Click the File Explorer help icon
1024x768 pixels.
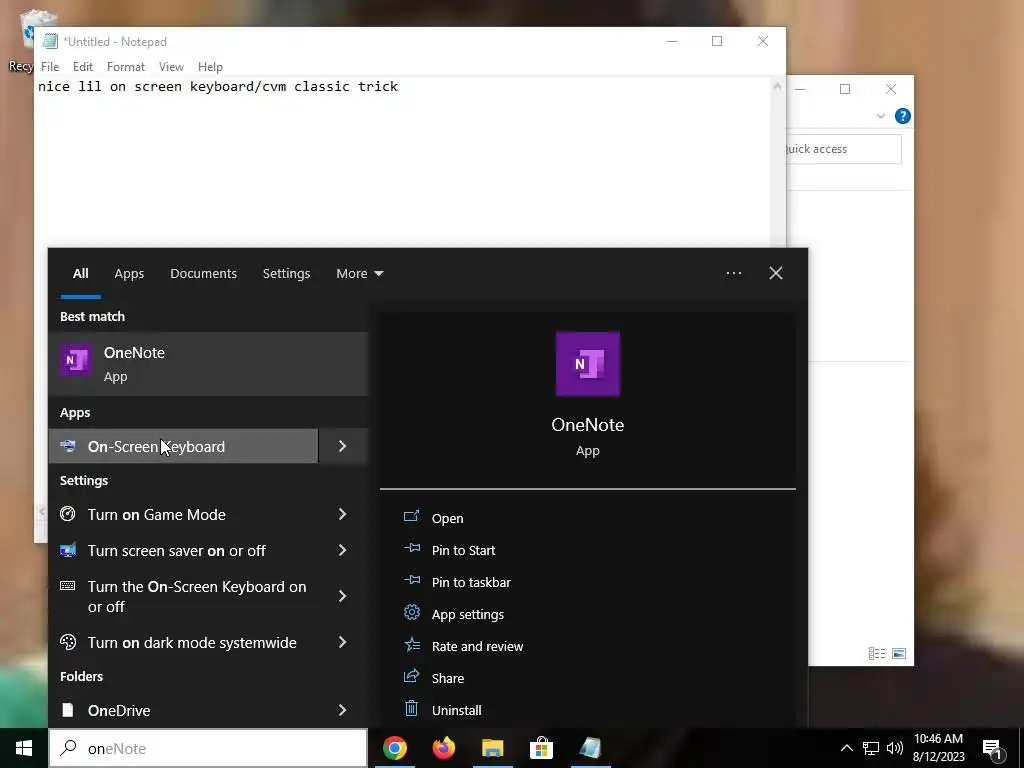coord(903,116)
